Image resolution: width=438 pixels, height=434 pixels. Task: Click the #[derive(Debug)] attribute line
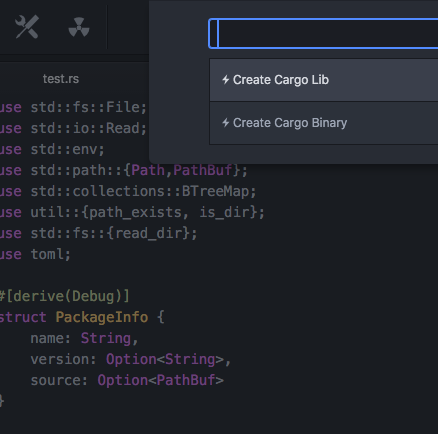pyautogui.click(x=64, y=296)
